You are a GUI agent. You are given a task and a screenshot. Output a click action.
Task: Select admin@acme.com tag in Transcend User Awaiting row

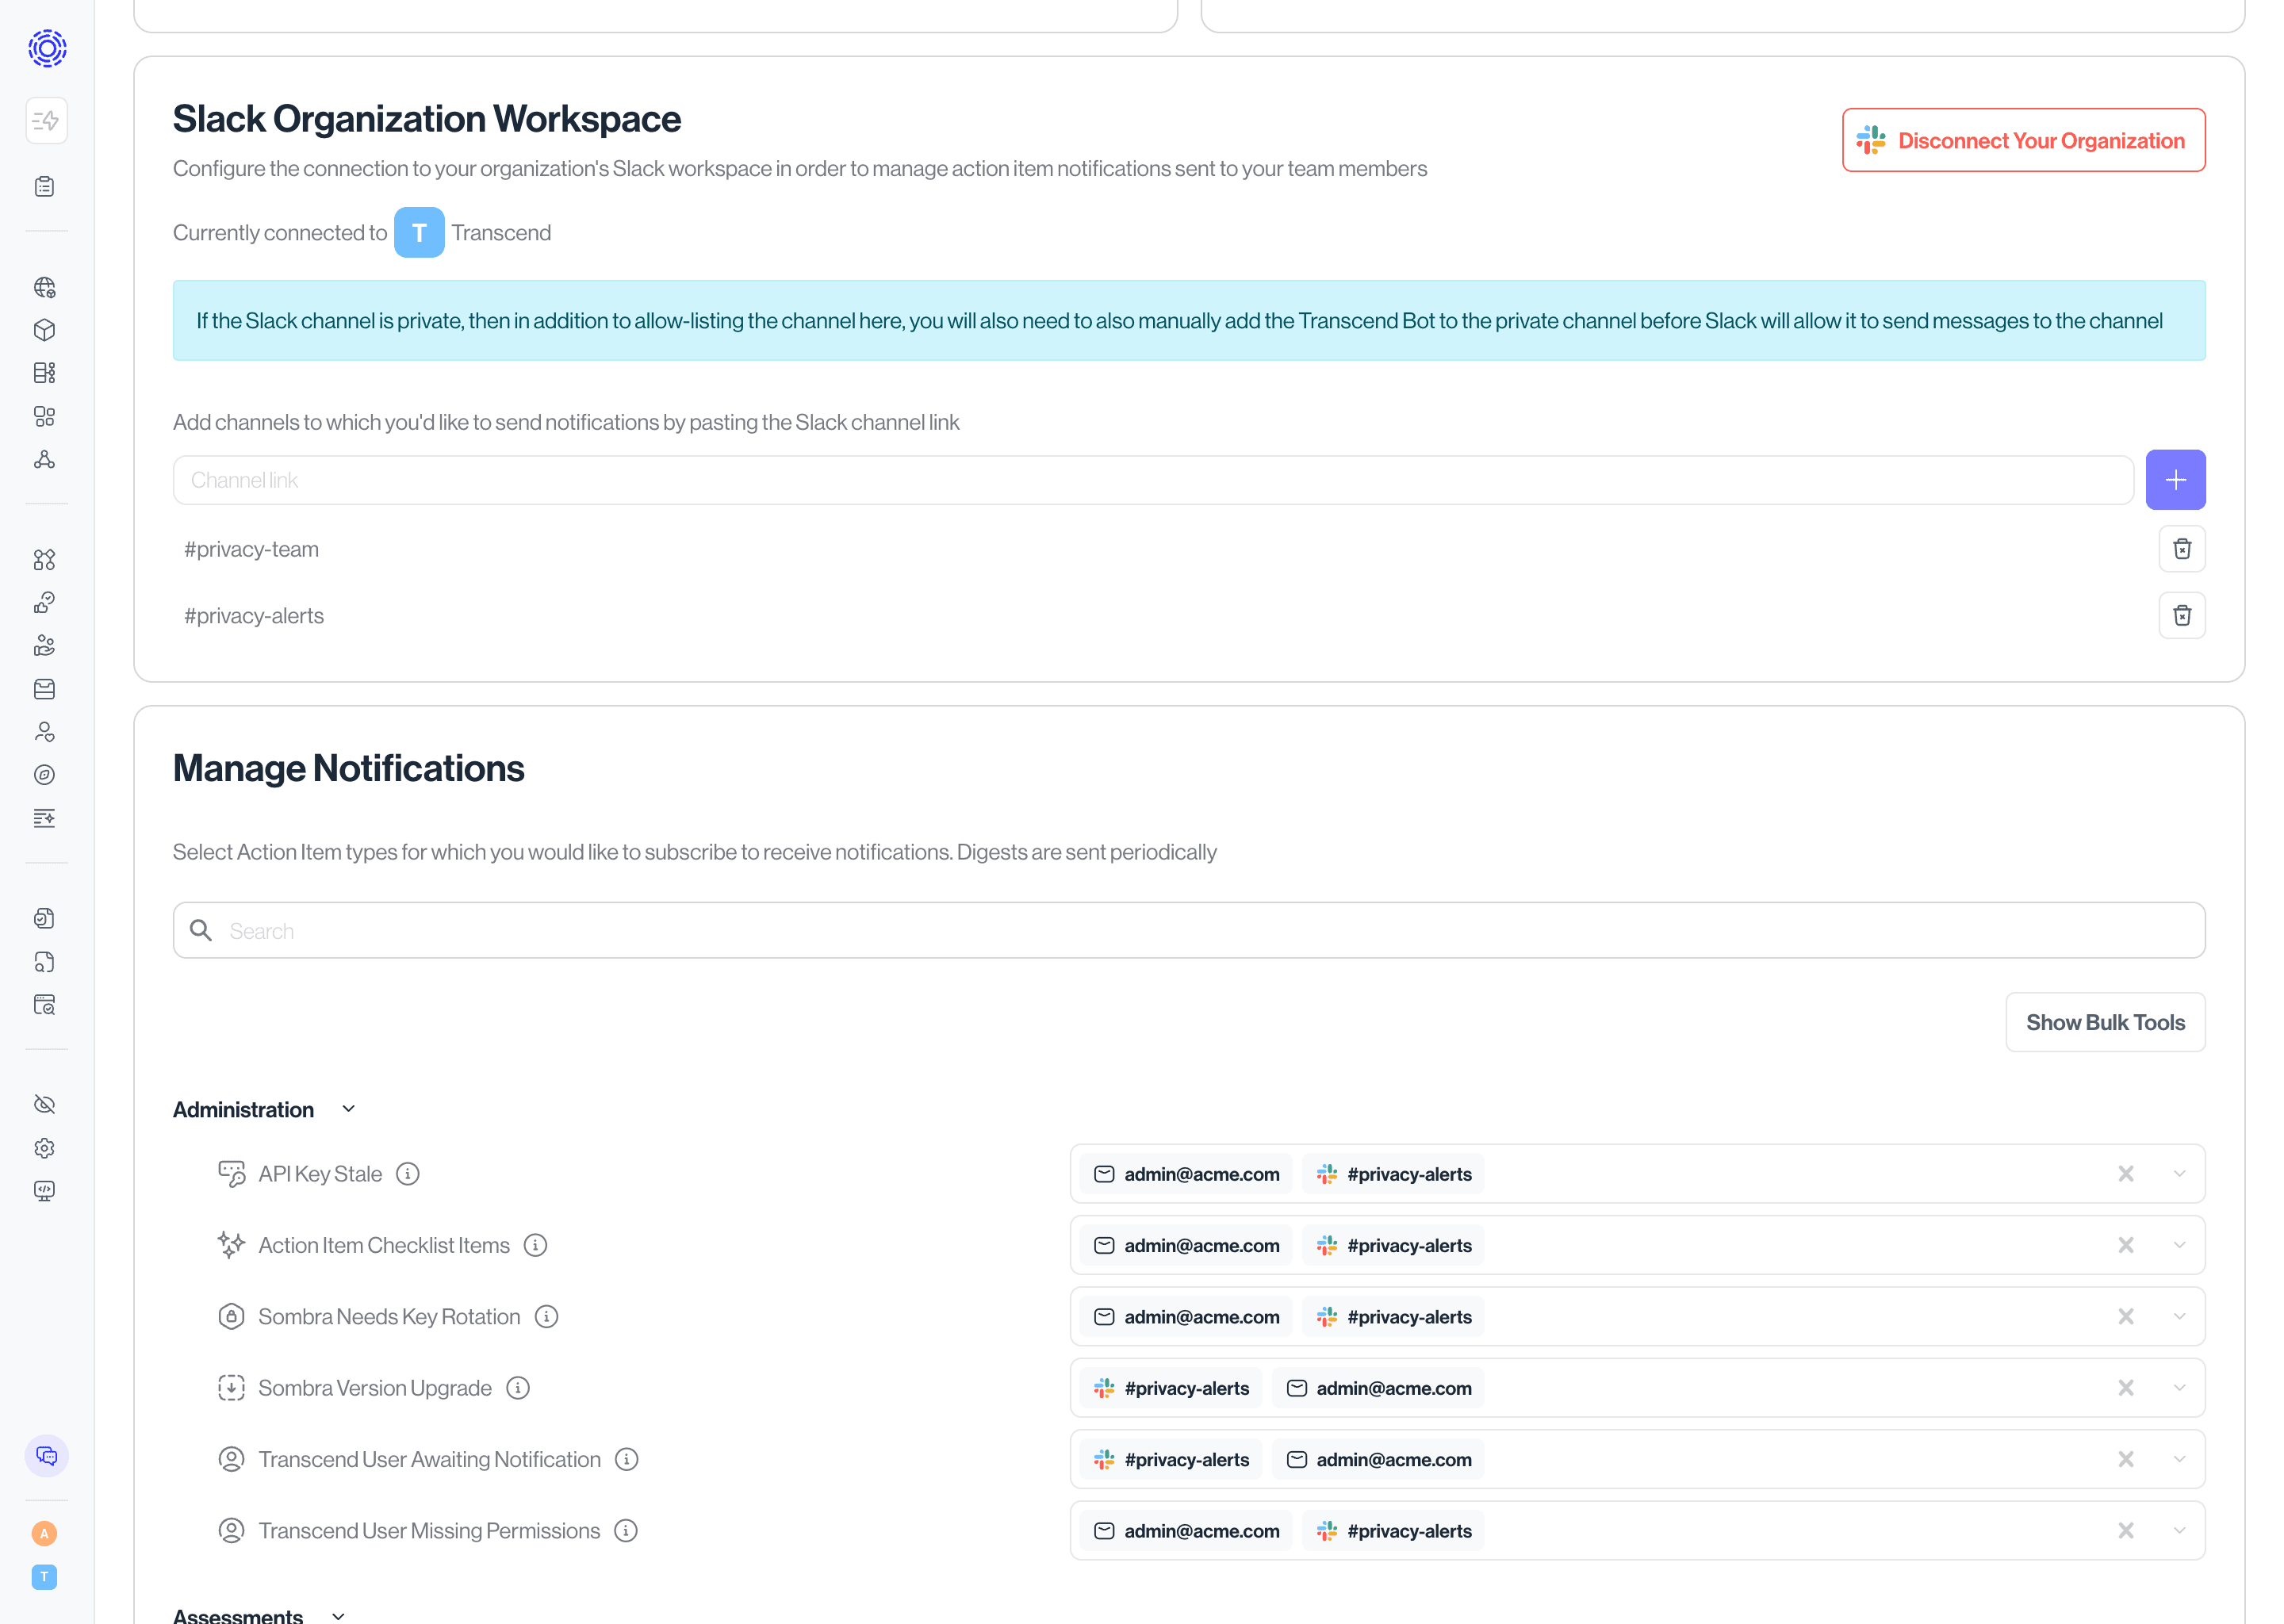[x=1378, y=1460]
